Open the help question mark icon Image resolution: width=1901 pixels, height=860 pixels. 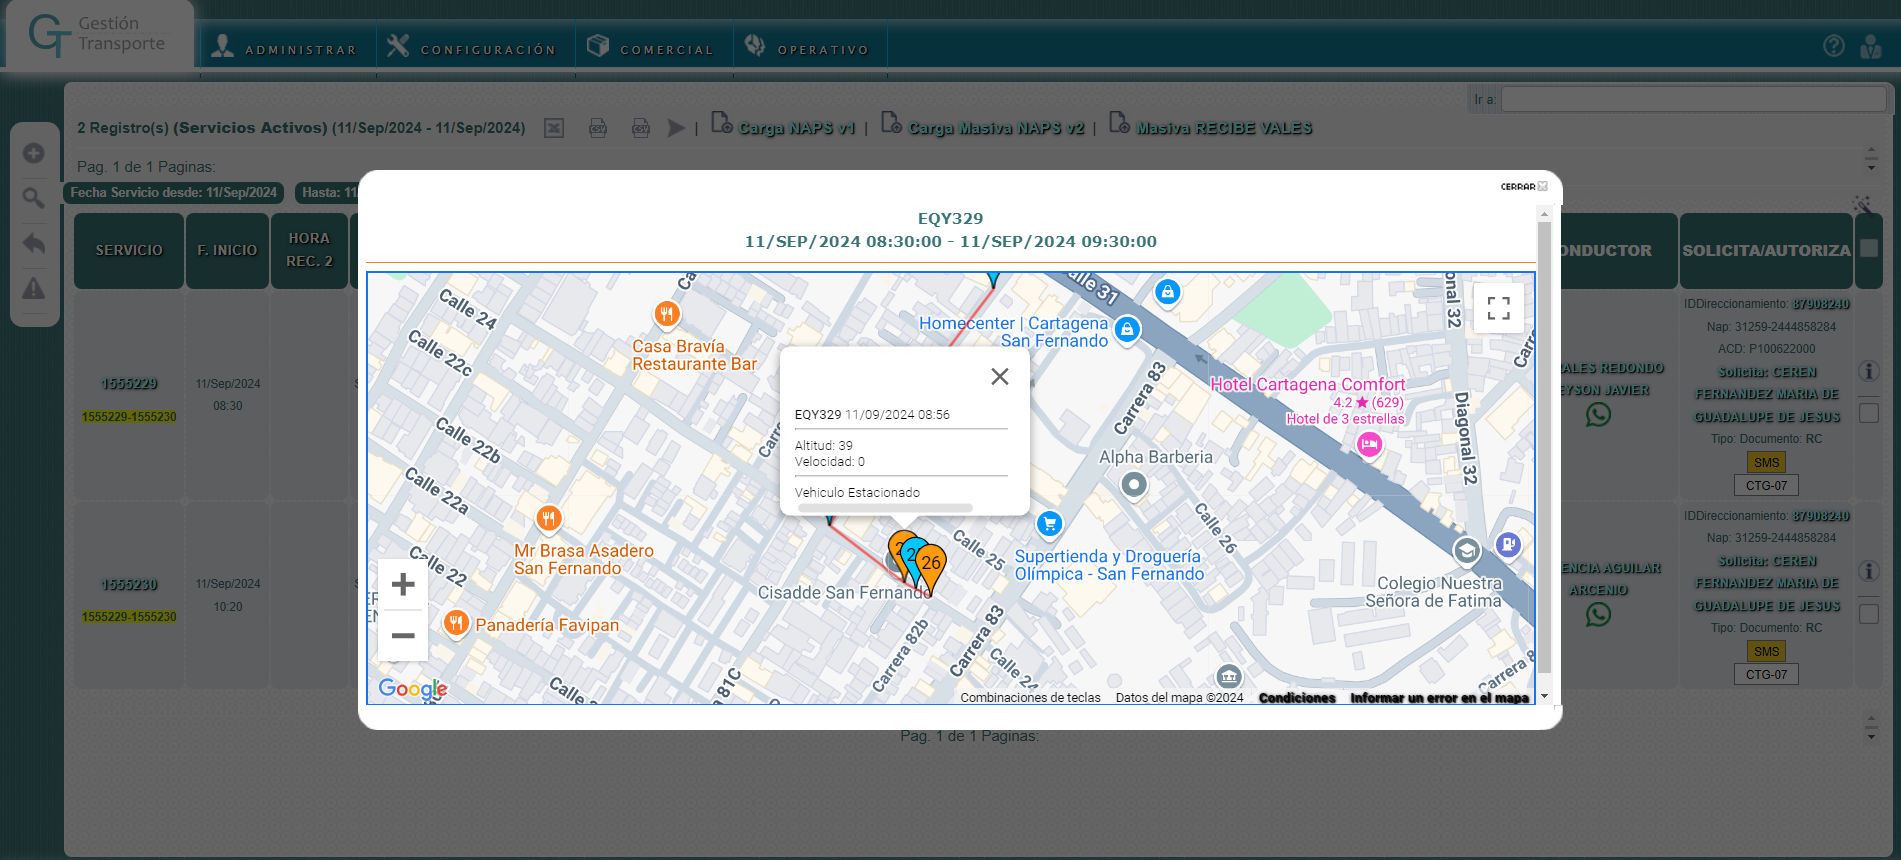pos(1833,46)
